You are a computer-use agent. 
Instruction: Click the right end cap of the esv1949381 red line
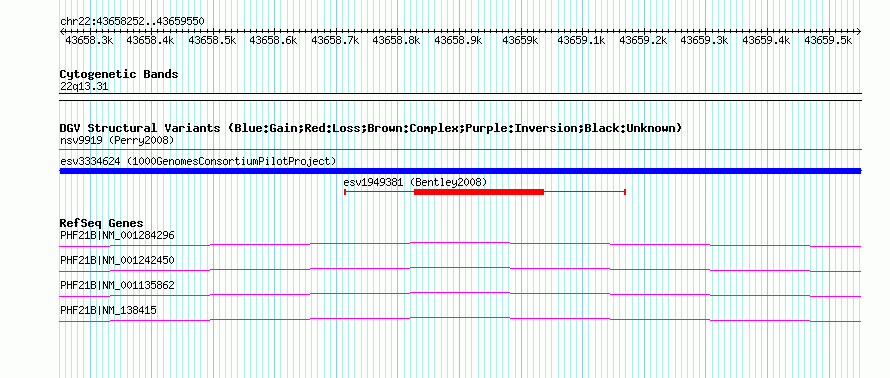tap(625, 192)
